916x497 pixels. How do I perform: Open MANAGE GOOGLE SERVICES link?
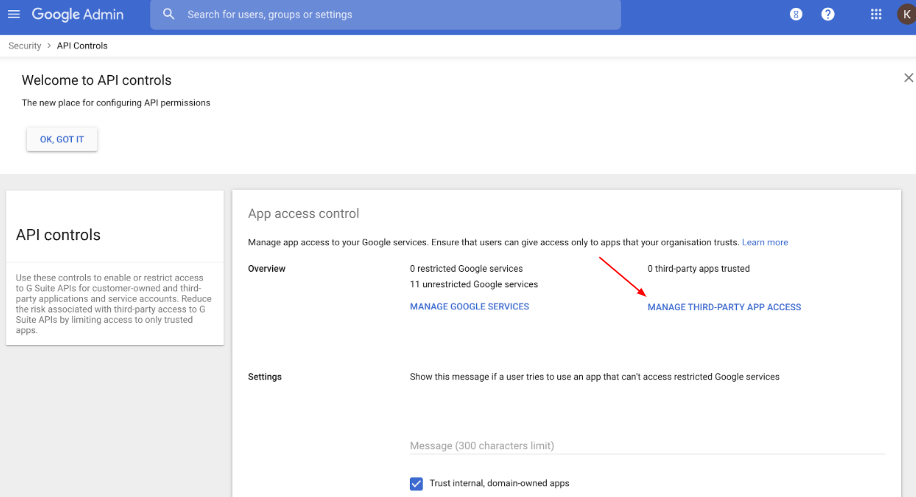[469, 307]
